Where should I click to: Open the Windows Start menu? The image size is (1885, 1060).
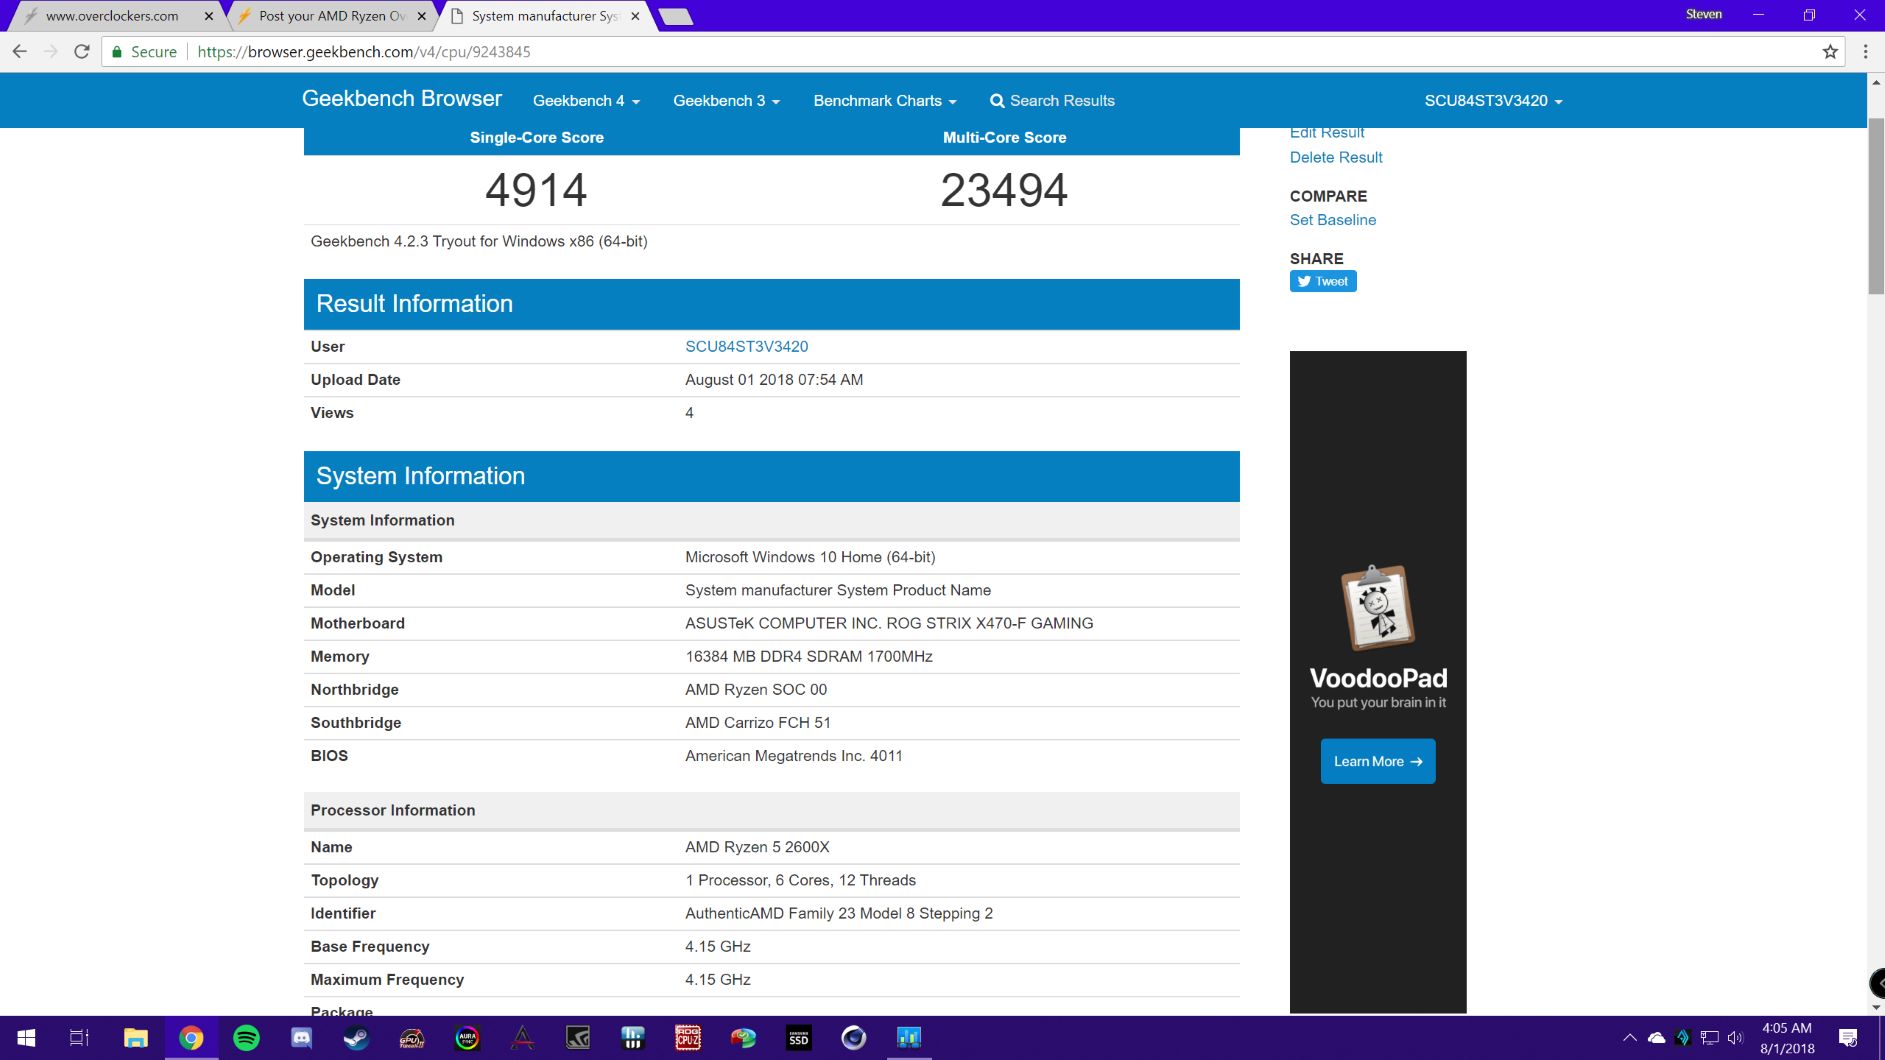tap(27, 1038)
